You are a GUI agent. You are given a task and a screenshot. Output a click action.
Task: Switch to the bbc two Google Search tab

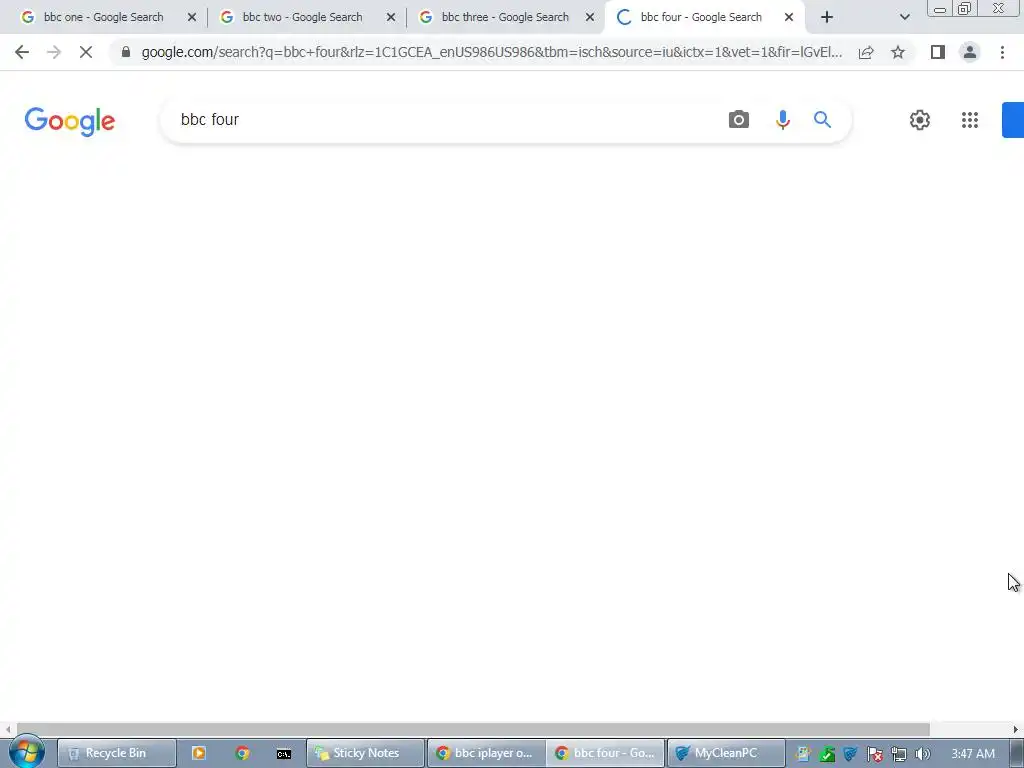302,17
